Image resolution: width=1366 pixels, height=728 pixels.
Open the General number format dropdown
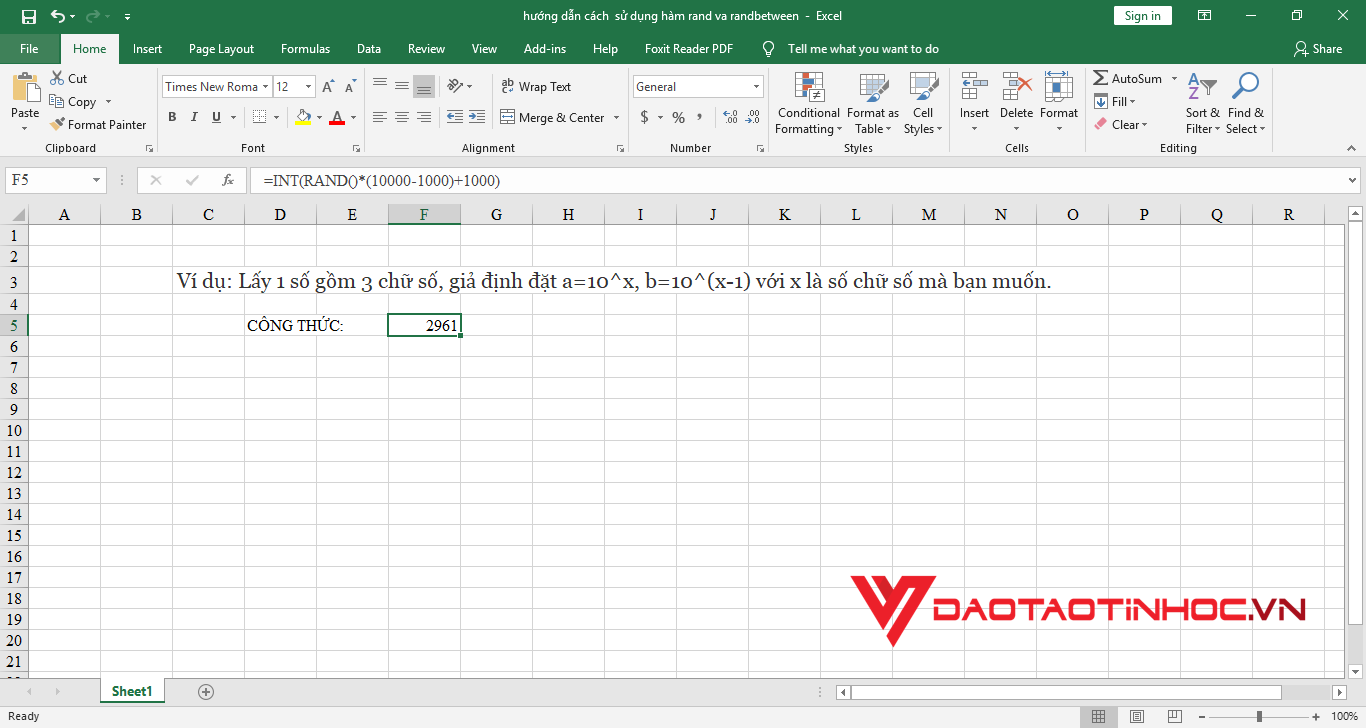[x=755, y=87]
